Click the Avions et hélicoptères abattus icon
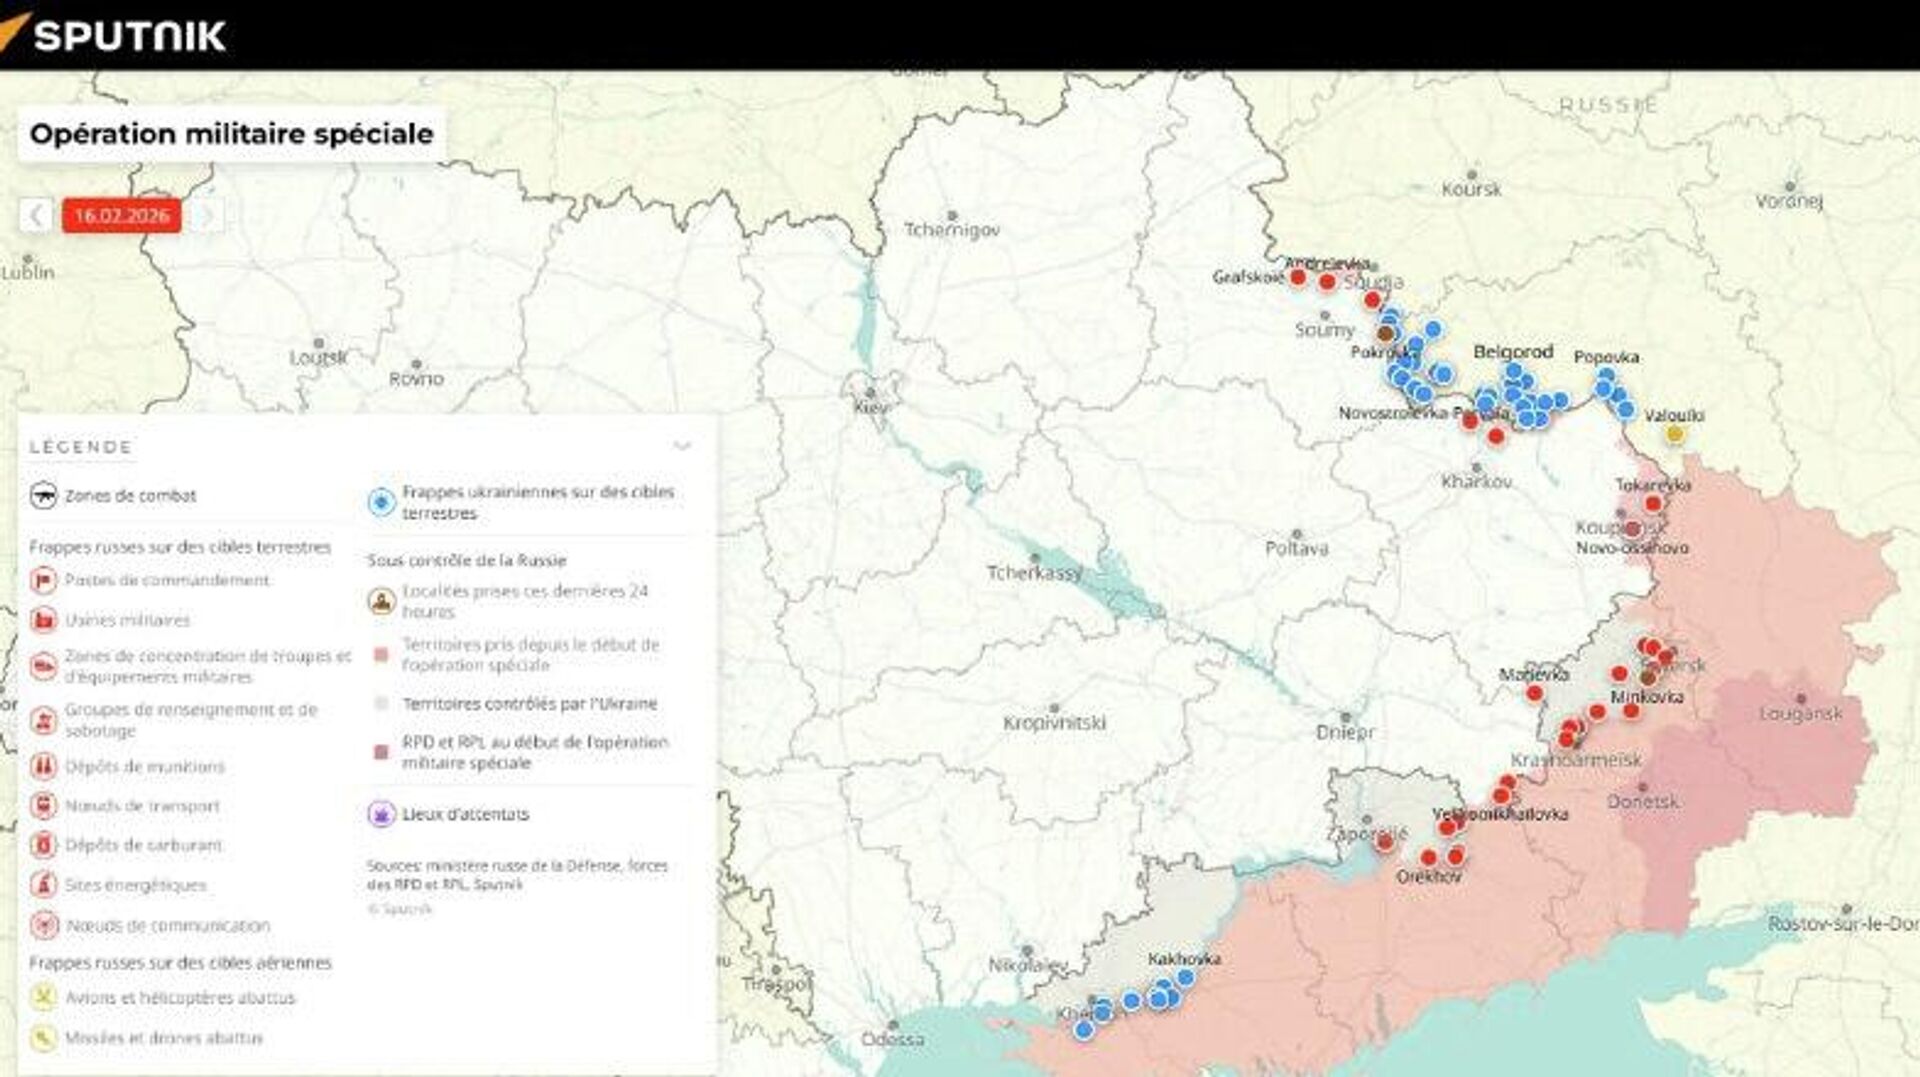Screen dimensions: 1920x1077 (x=43, y=998)
